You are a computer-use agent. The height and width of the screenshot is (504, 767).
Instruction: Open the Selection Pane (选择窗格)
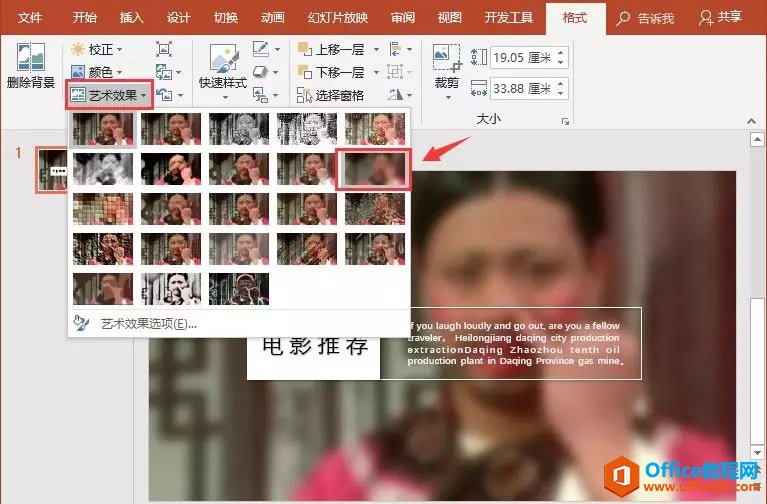[x=331, y=95]
